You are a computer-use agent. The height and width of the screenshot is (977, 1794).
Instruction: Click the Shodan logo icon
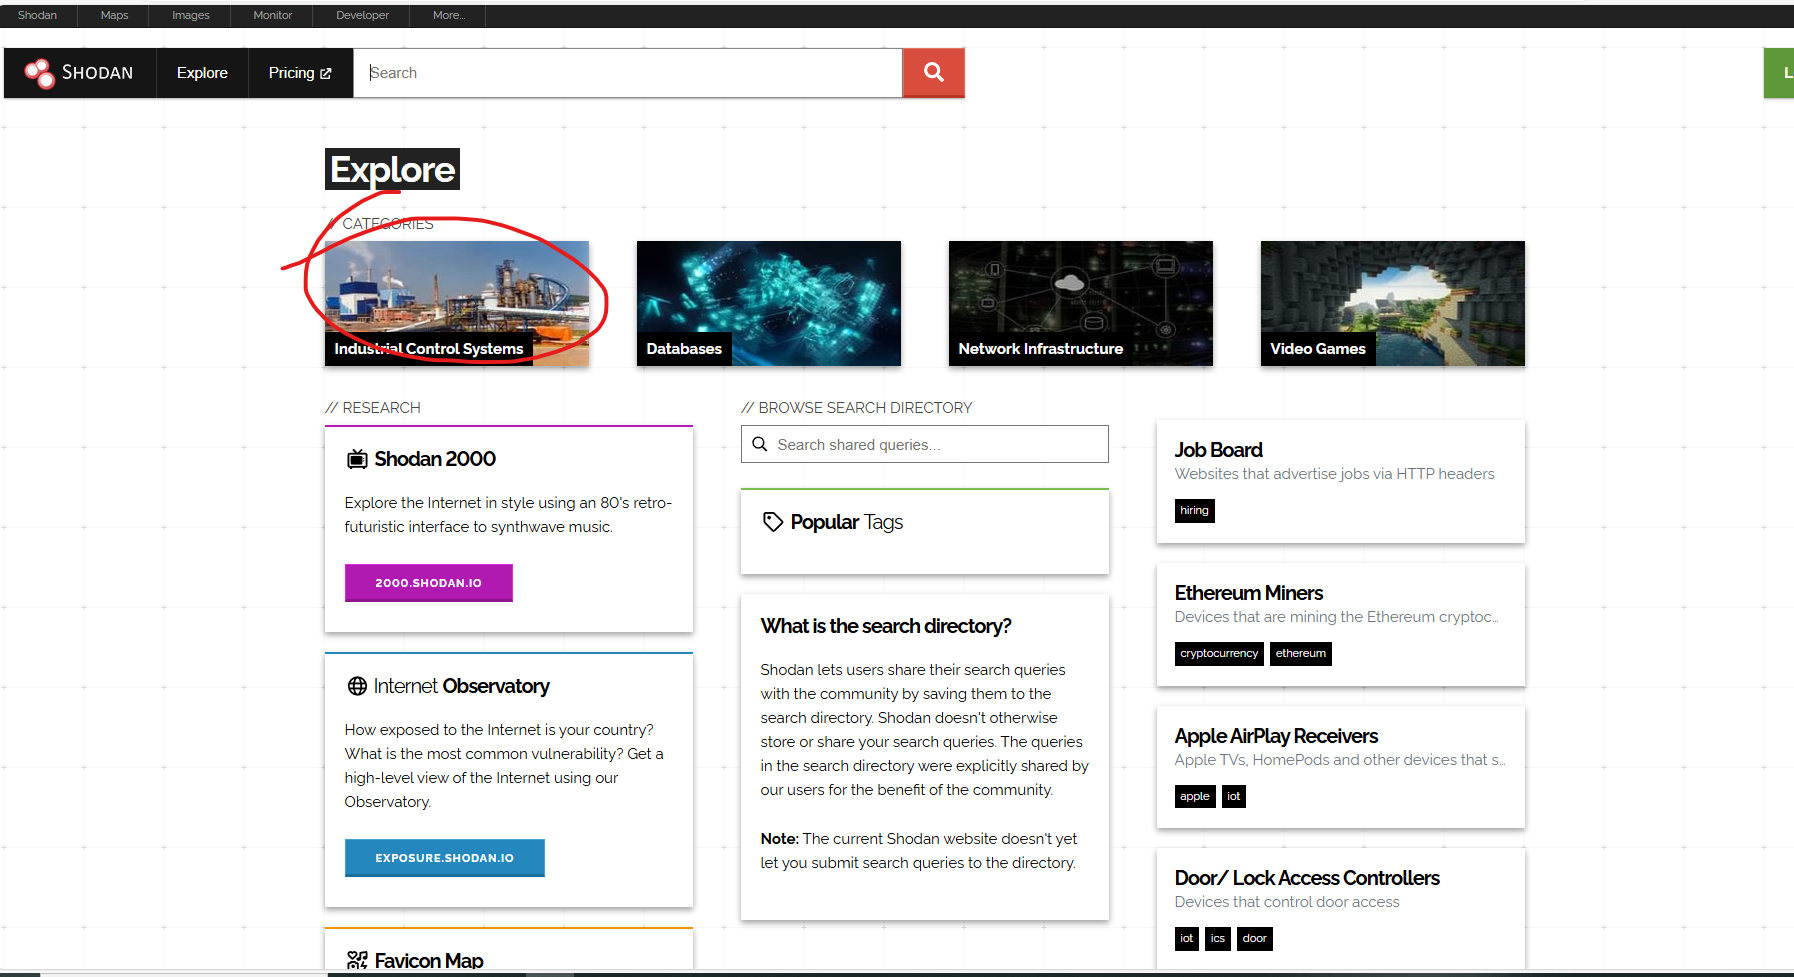click(39, 73)
